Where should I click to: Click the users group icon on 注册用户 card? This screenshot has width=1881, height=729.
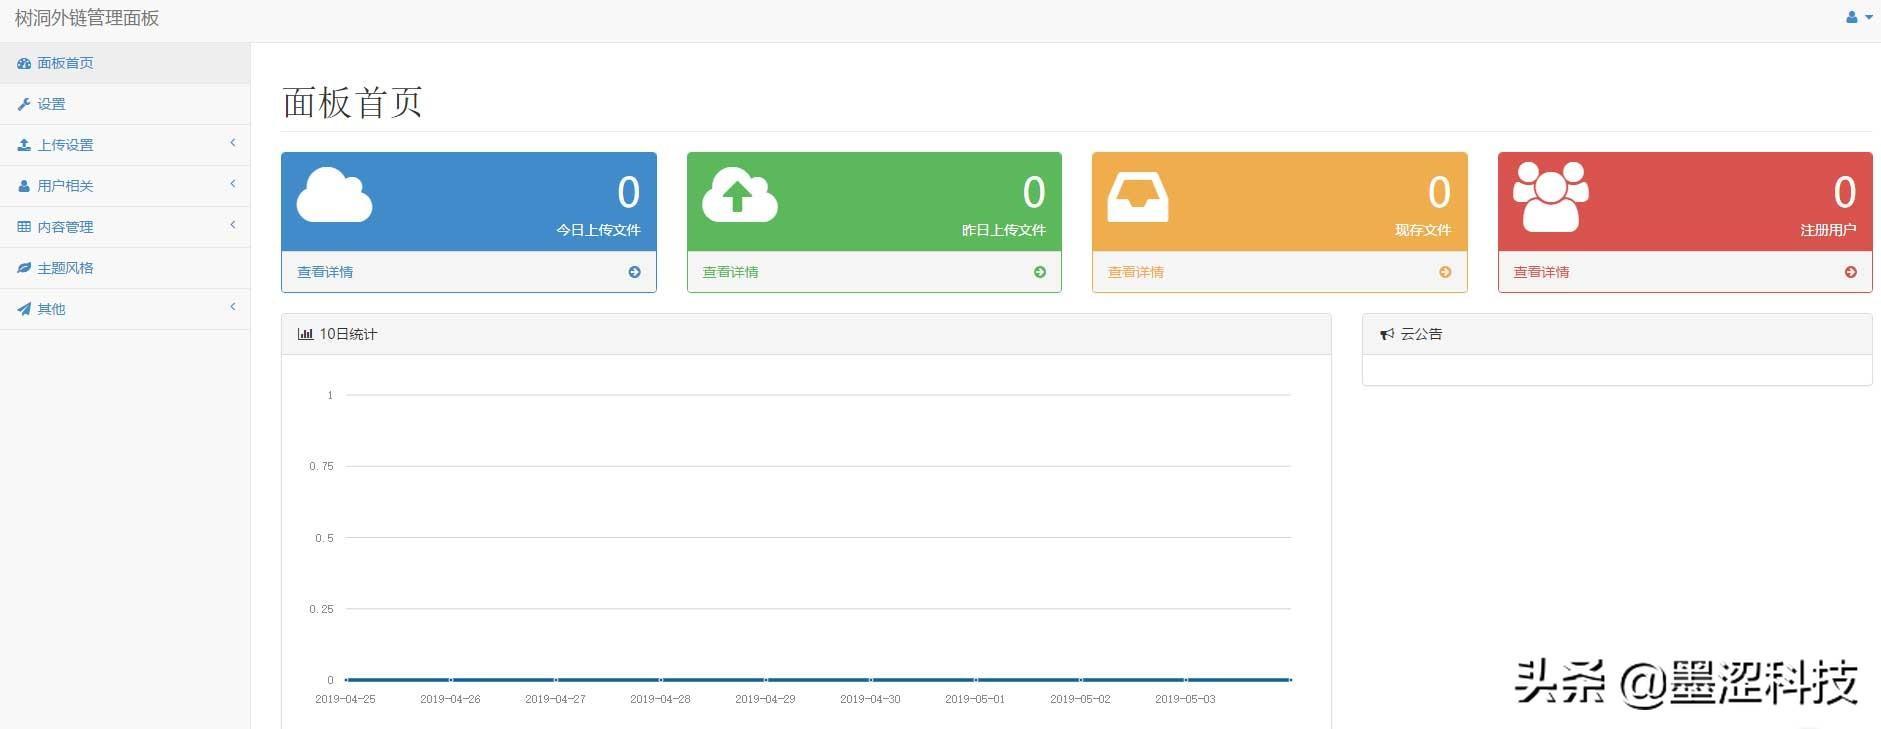click(1550, 197)
